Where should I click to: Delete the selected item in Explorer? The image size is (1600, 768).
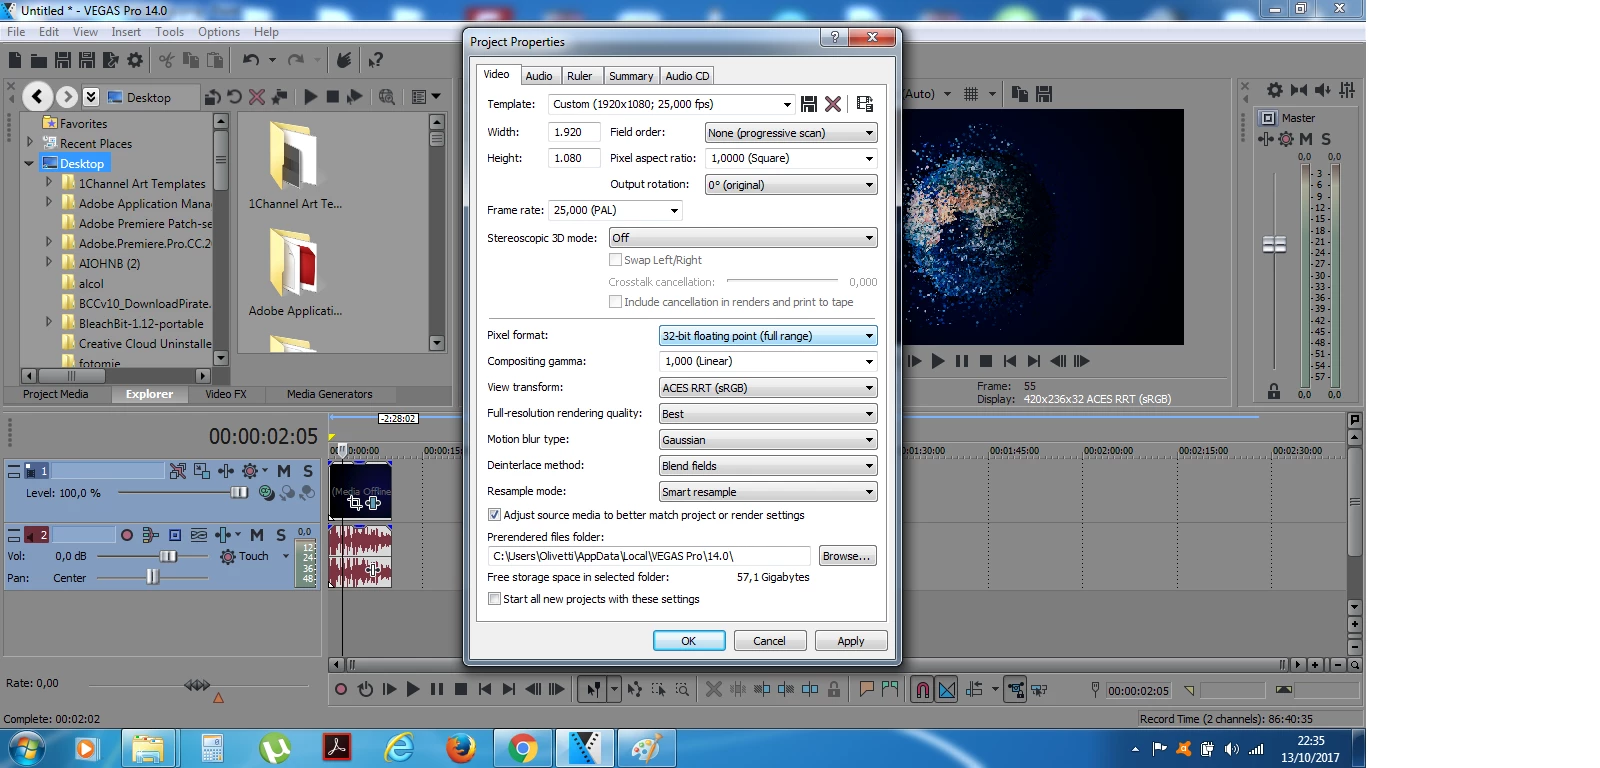[257, 97]
